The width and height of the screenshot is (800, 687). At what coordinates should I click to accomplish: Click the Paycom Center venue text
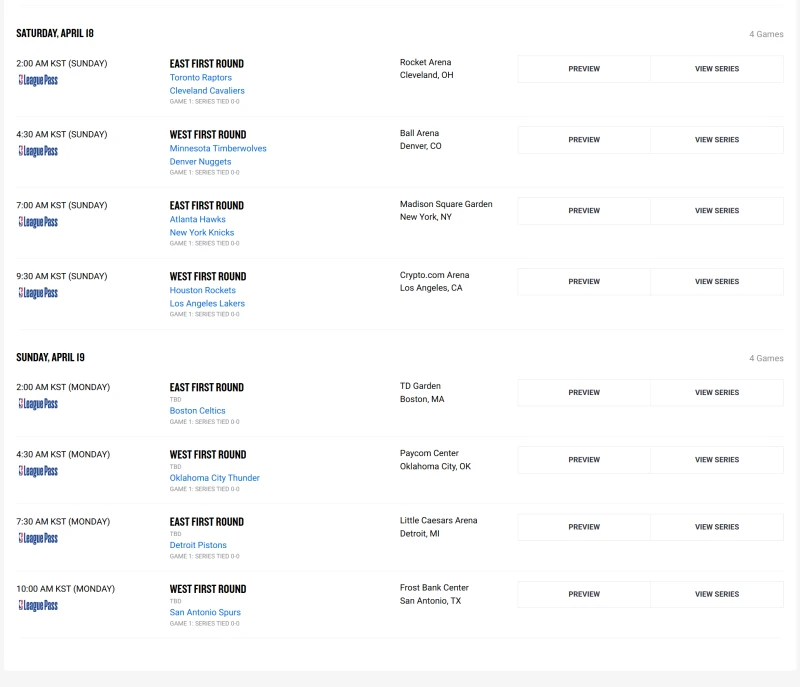(429, 453)
